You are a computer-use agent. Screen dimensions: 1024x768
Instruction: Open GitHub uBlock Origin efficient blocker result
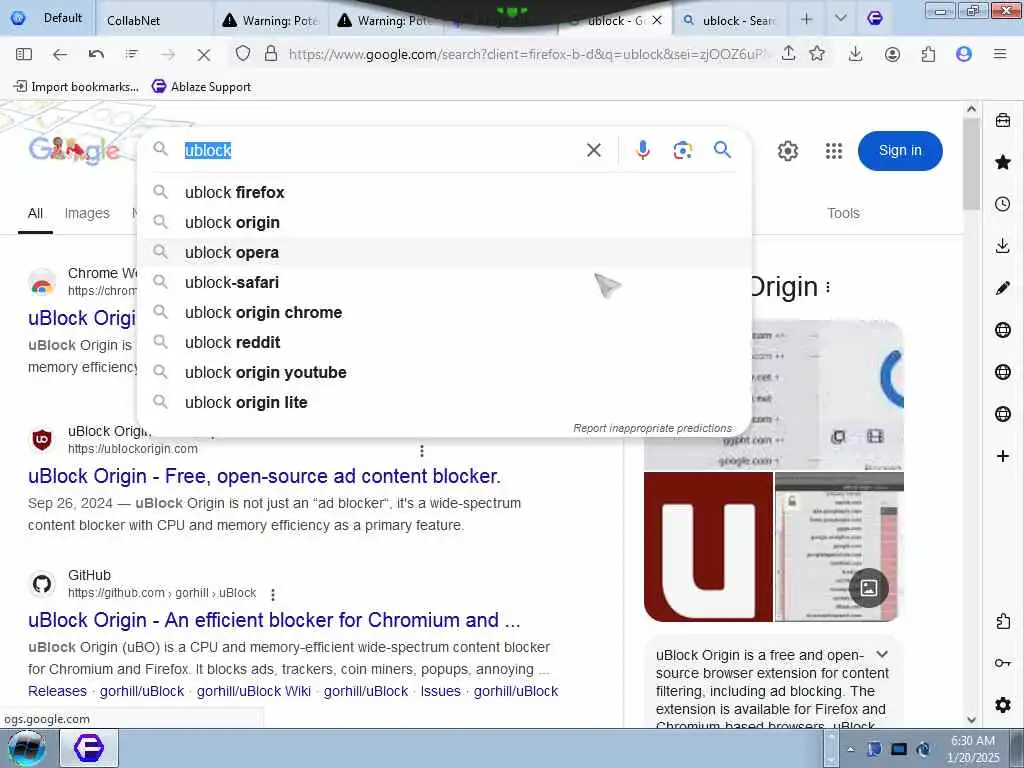pyautogui.click(x=274, y=620)
